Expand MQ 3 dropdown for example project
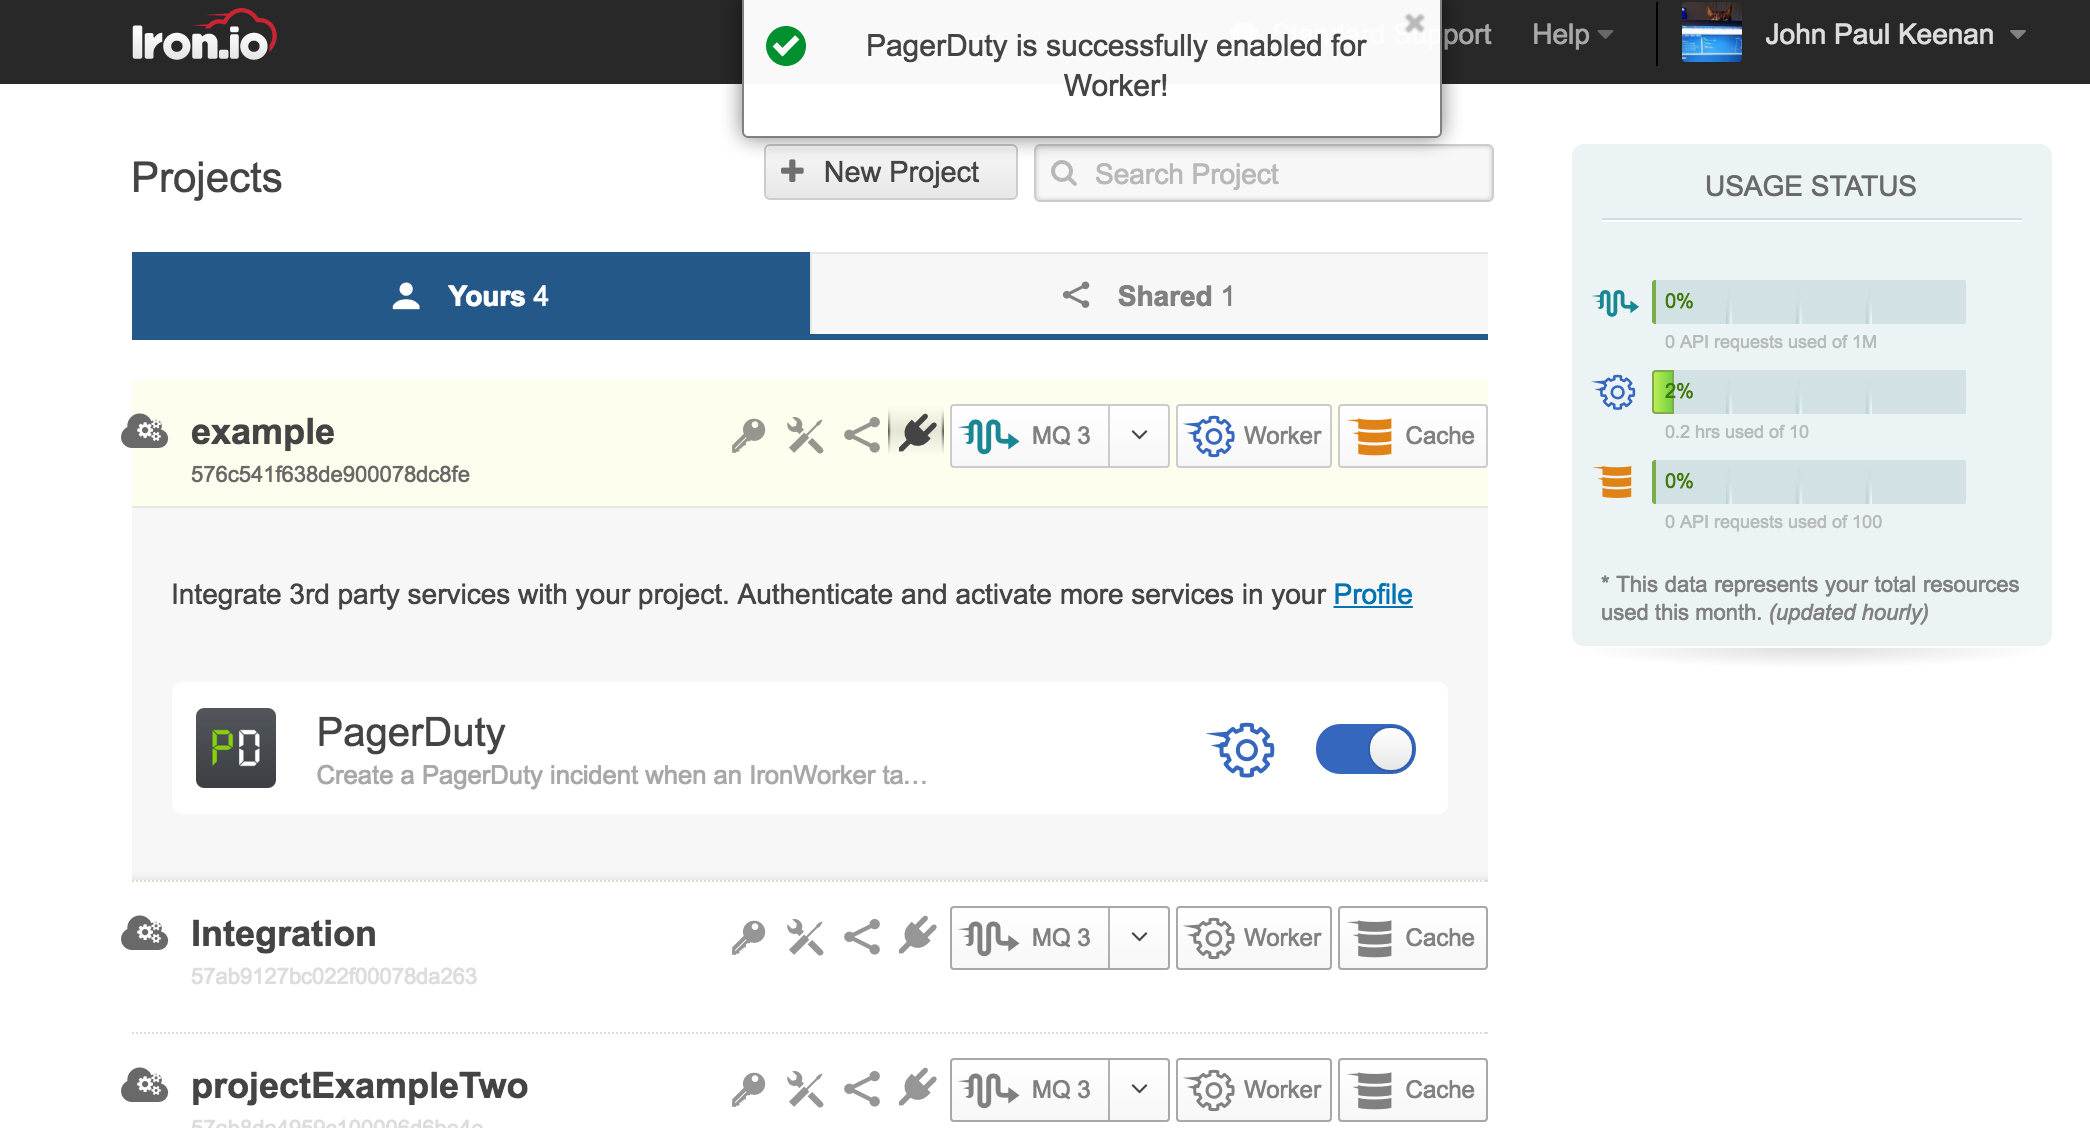2090x1128 pixels. (1139, 435)
